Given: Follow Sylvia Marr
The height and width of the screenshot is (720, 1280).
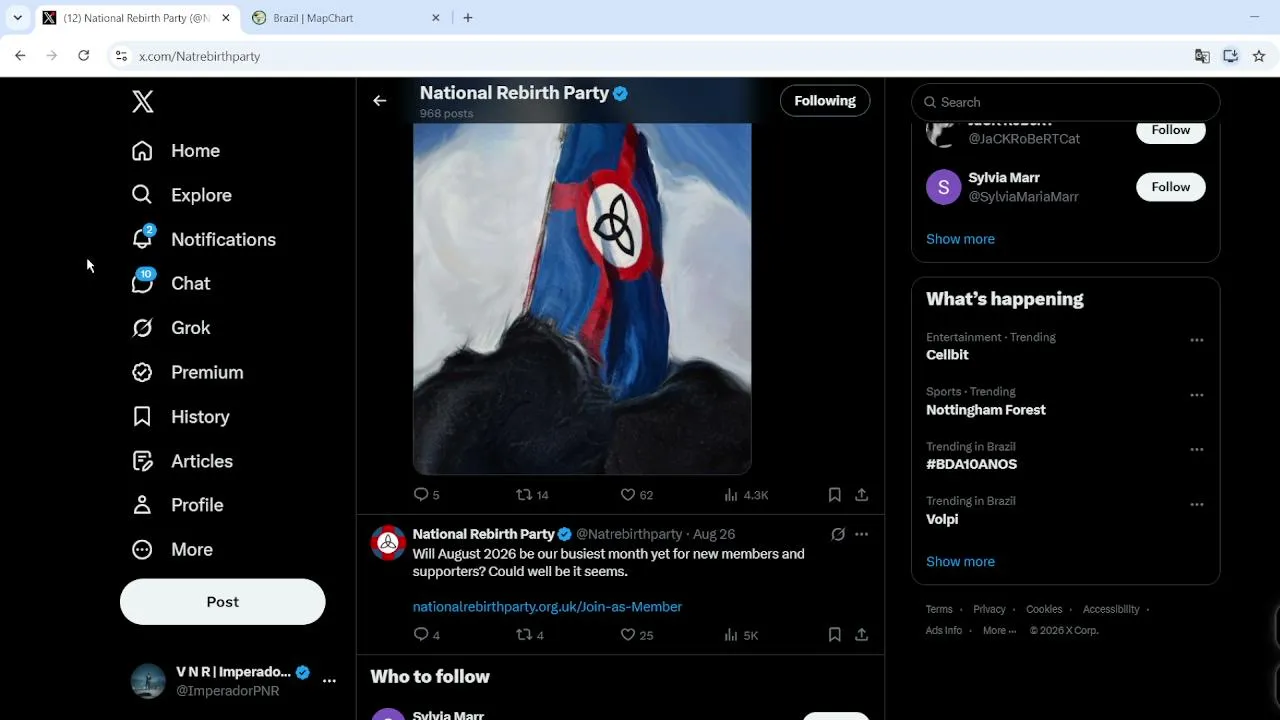Looking at the screenshot, I should tap(1171, 187).
